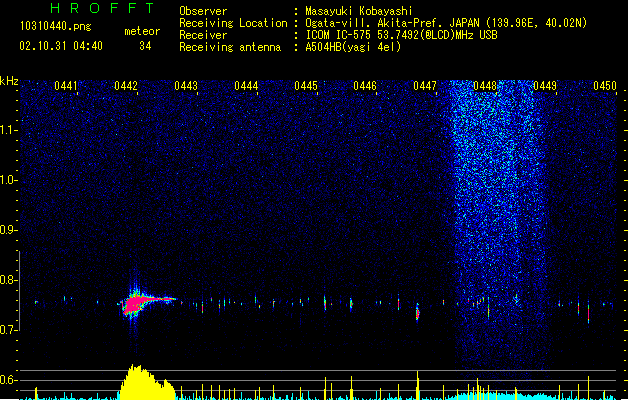Click the Receiver label

tap(203, 35)
